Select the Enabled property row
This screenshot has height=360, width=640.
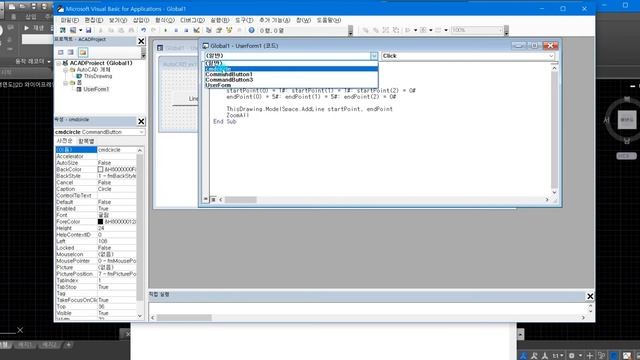[x=96, y=209]
